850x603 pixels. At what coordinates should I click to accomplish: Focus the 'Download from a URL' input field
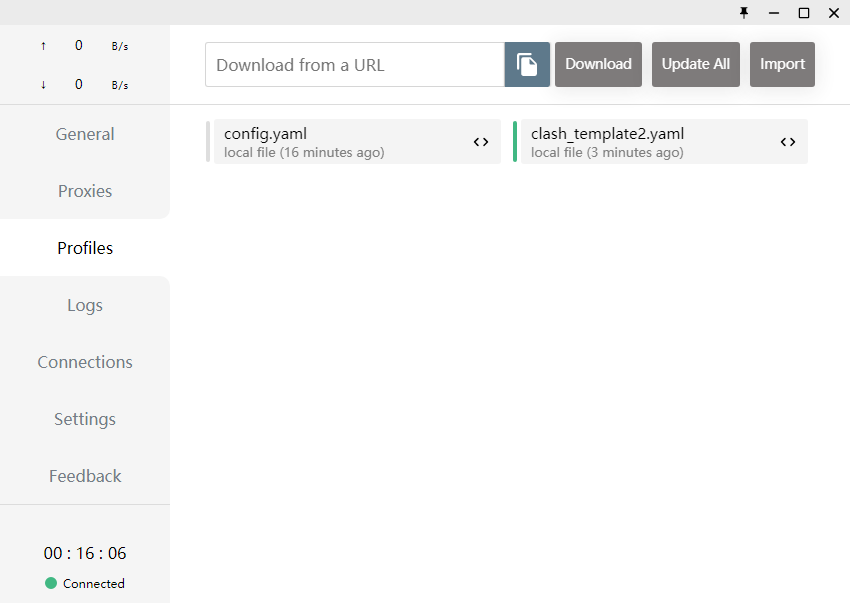click(x=355, y=65)
